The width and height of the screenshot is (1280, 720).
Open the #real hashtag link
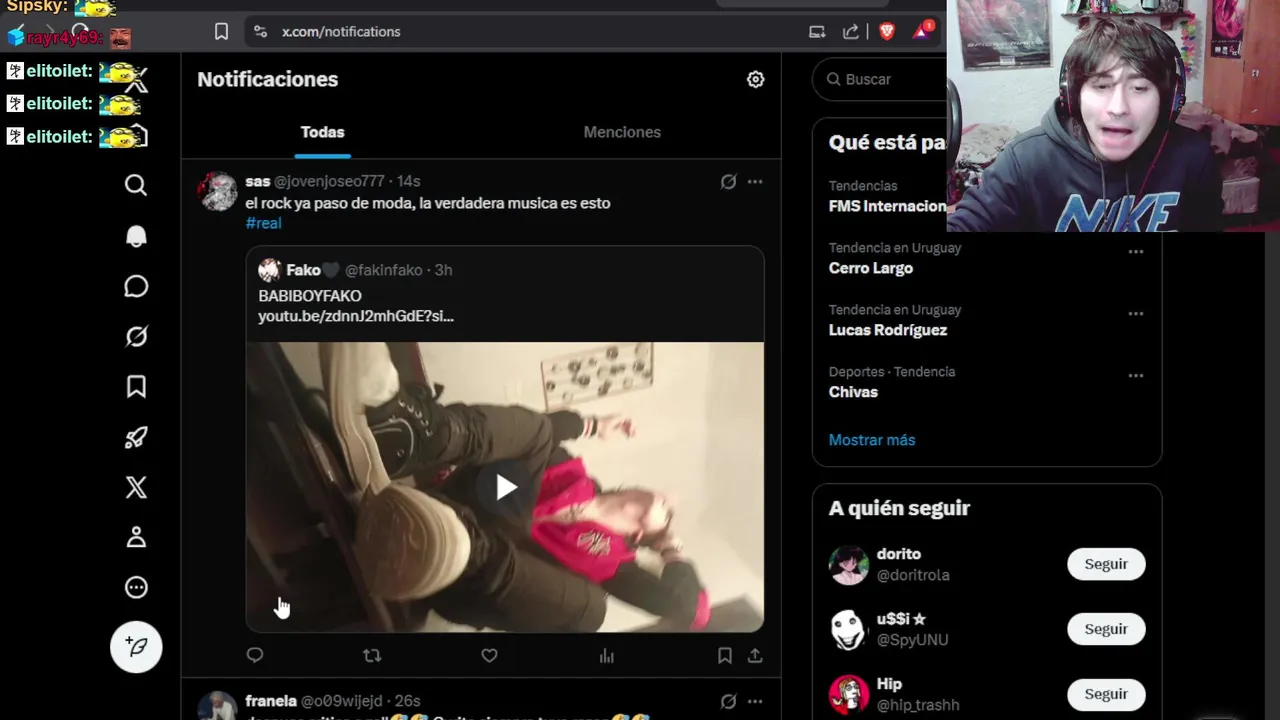(264, 223)
